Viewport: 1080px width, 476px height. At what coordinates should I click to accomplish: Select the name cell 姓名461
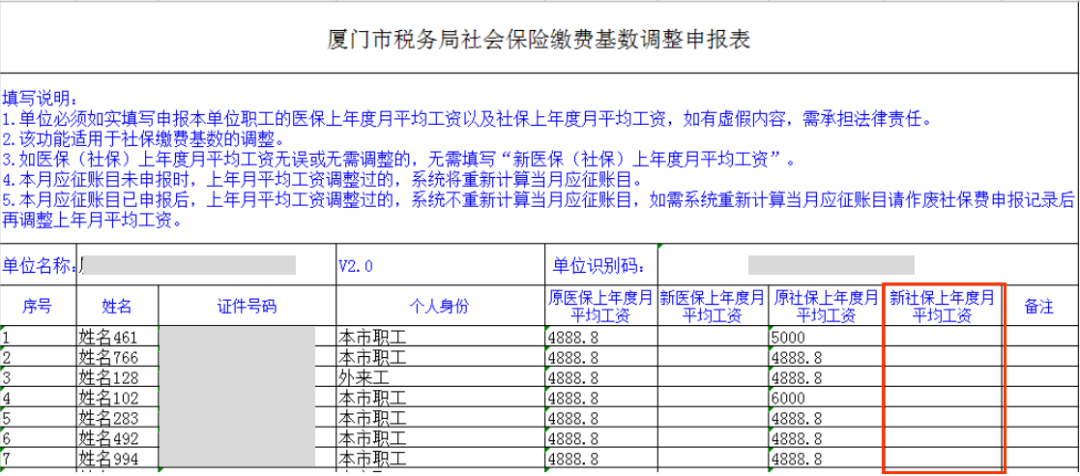point(117,337)
